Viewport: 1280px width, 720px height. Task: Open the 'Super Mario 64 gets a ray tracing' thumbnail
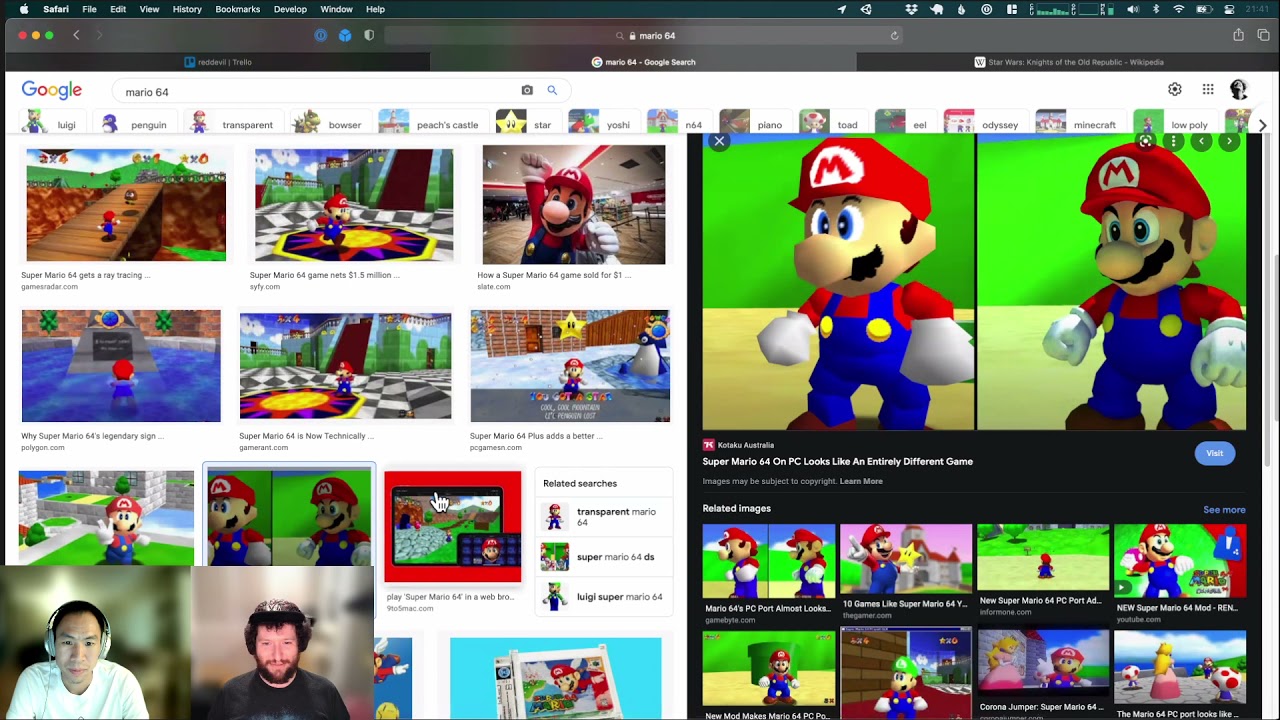coord(126,205)
